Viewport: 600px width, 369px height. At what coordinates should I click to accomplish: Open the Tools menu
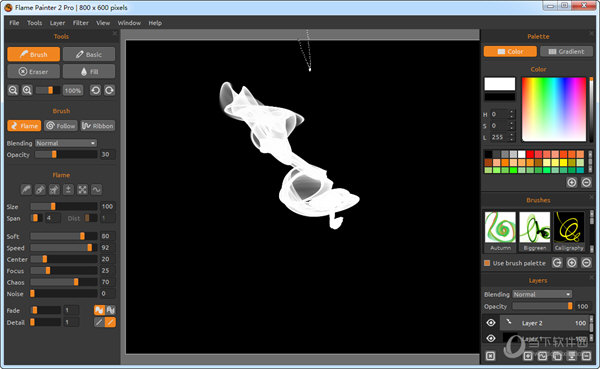(x=34, y=23)
